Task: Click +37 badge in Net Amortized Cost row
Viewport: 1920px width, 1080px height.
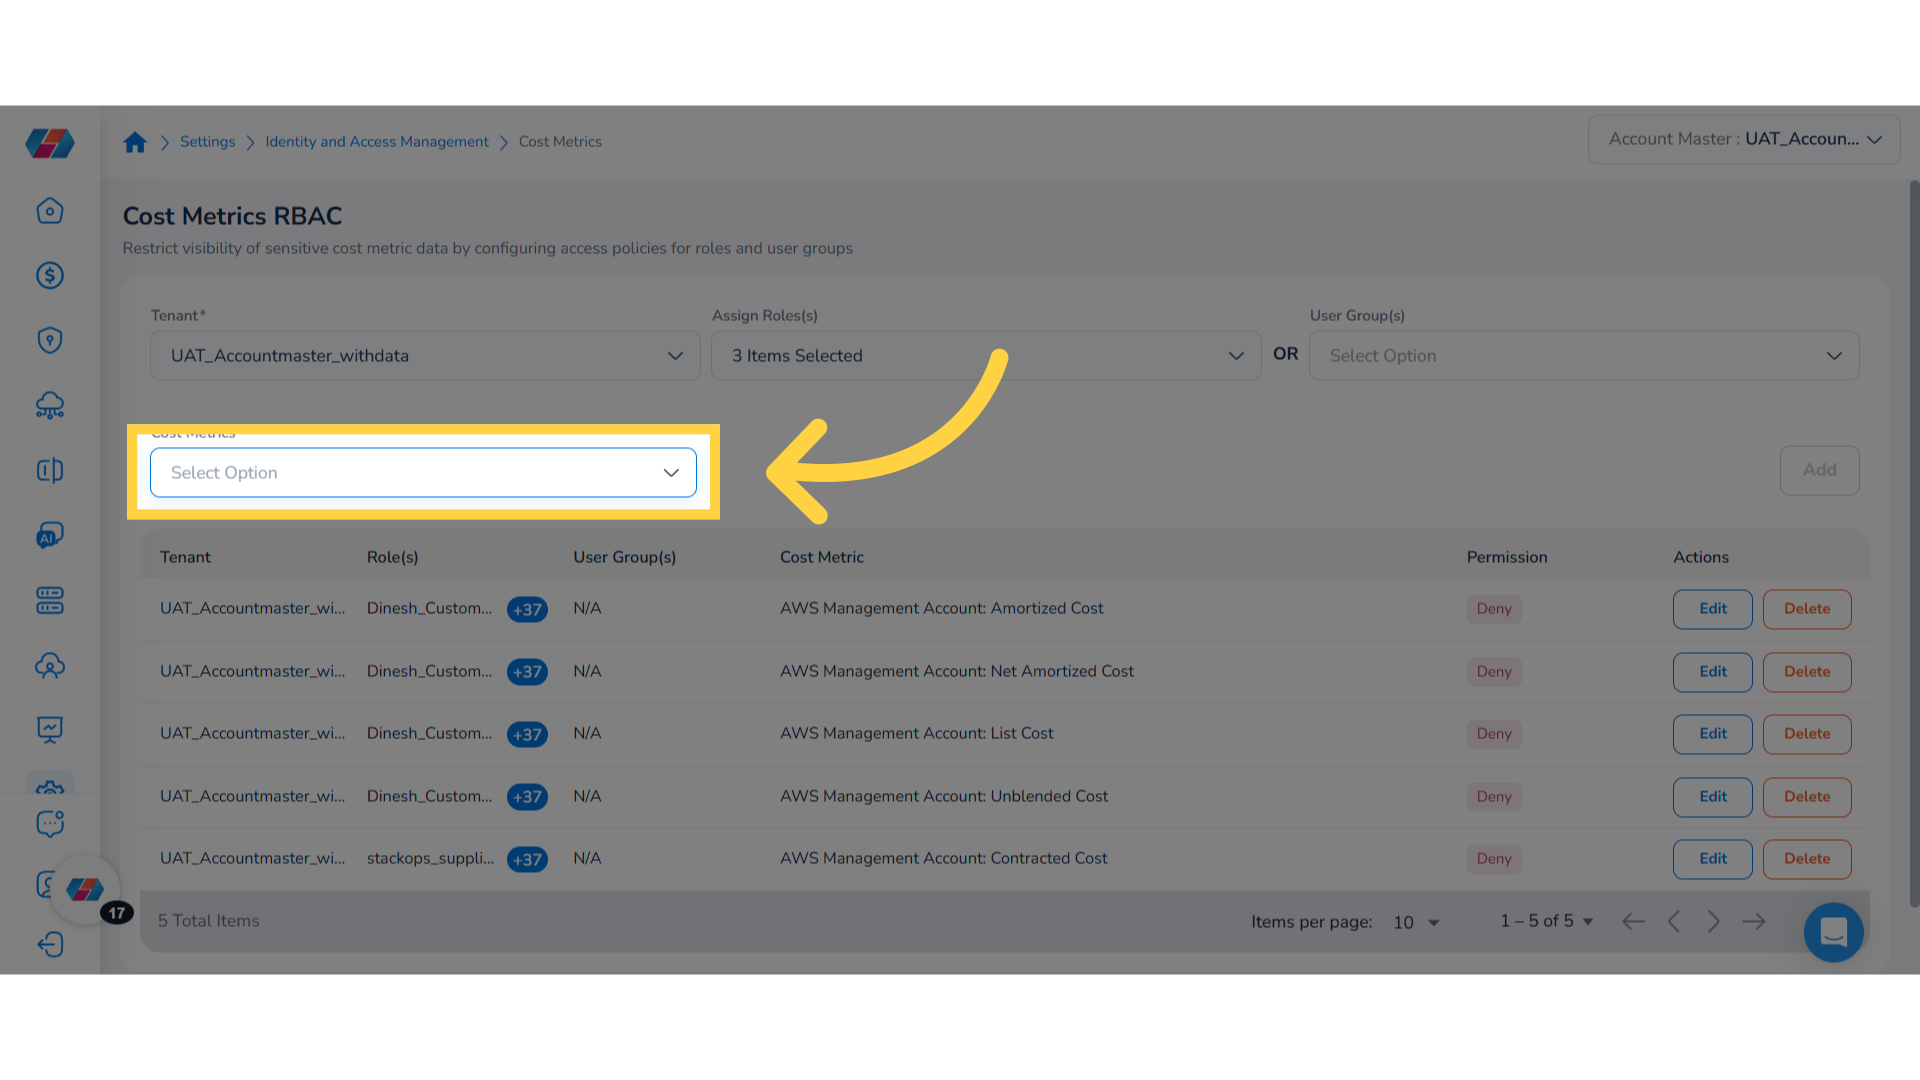Action: pos(527,672)
